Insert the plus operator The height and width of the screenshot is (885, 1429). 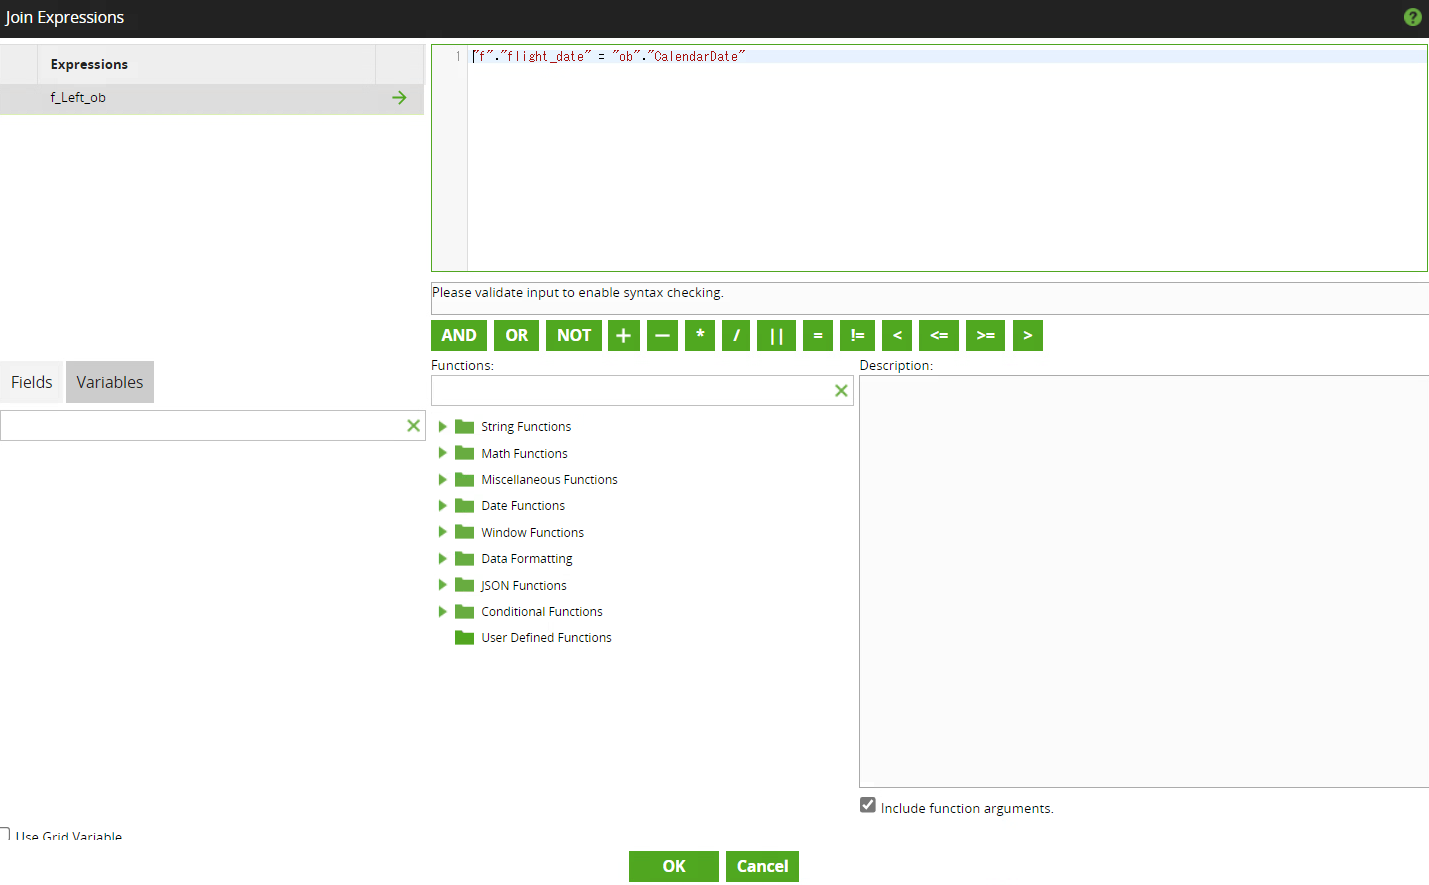click(623, 336)
